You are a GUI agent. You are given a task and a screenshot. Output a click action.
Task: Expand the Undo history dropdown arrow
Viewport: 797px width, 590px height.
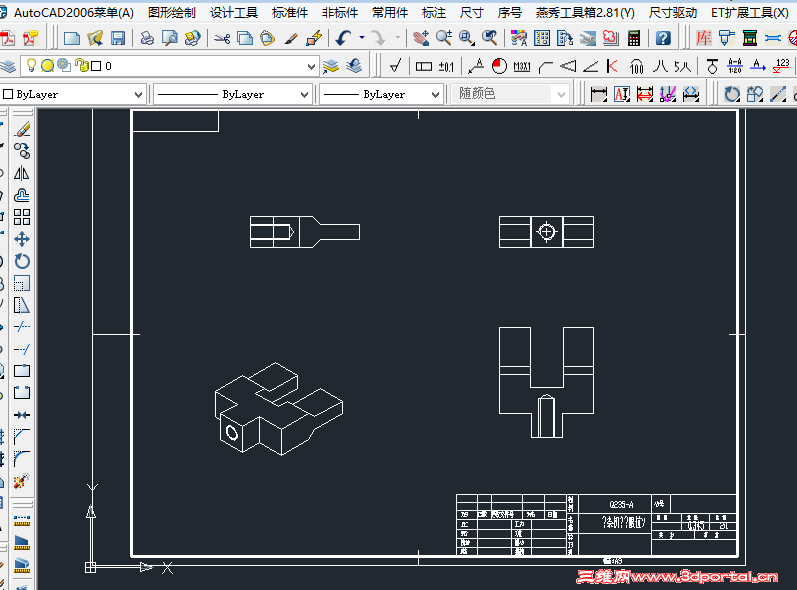coord(362,38)
